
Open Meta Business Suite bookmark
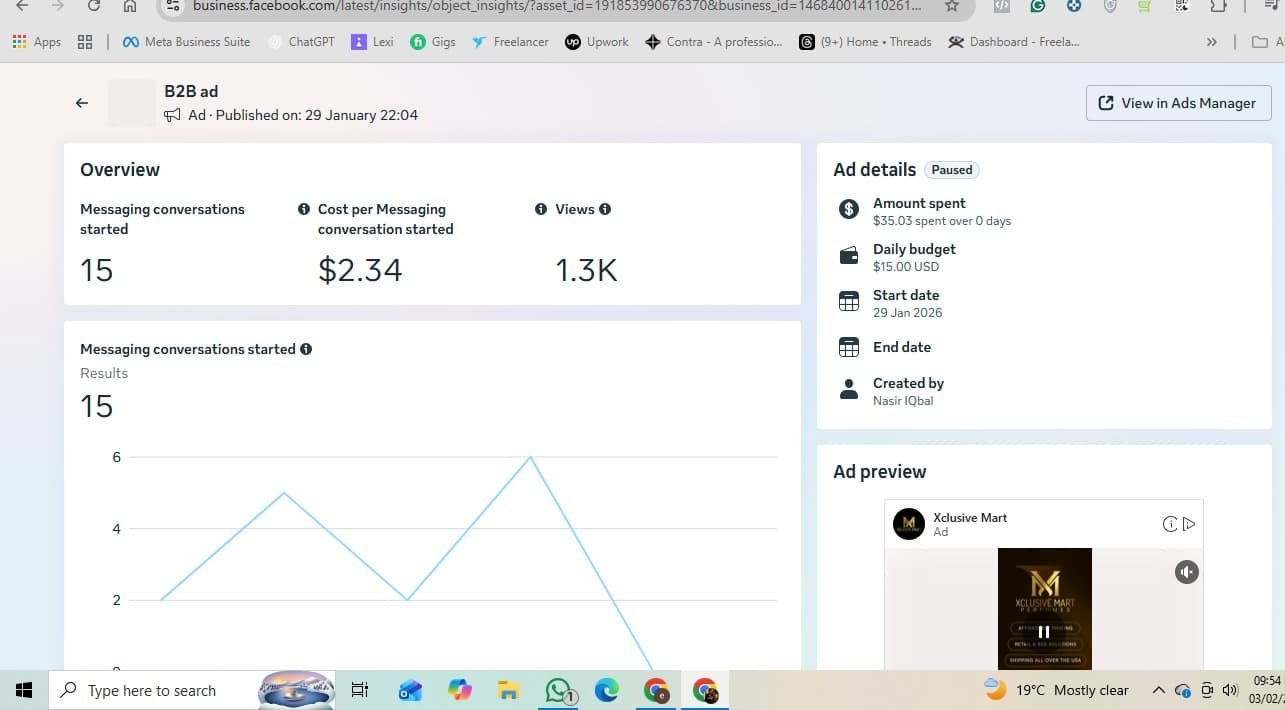pos(186,42)
